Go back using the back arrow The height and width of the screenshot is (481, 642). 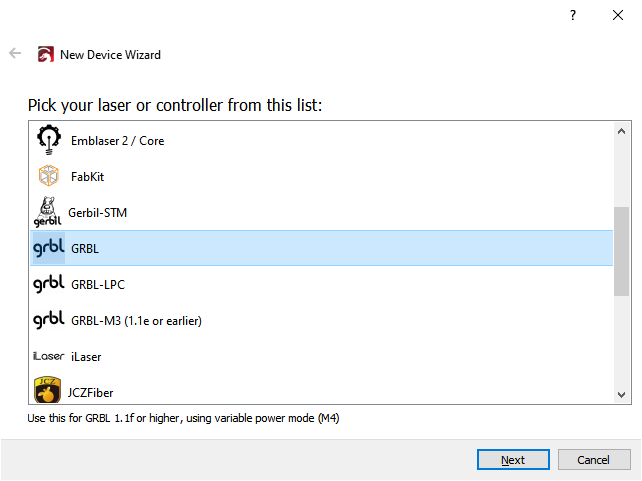(15, 54)
